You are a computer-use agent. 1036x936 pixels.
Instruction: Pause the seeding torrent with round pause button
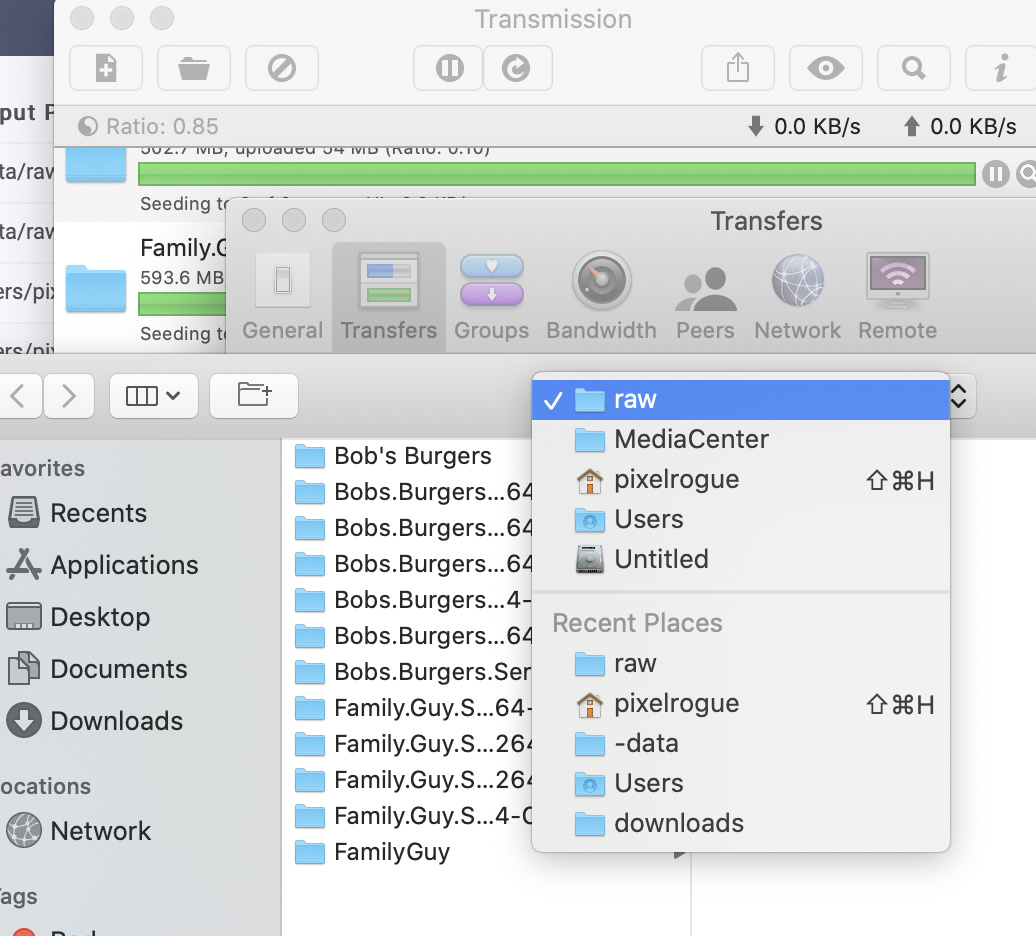tap(995, 174)
